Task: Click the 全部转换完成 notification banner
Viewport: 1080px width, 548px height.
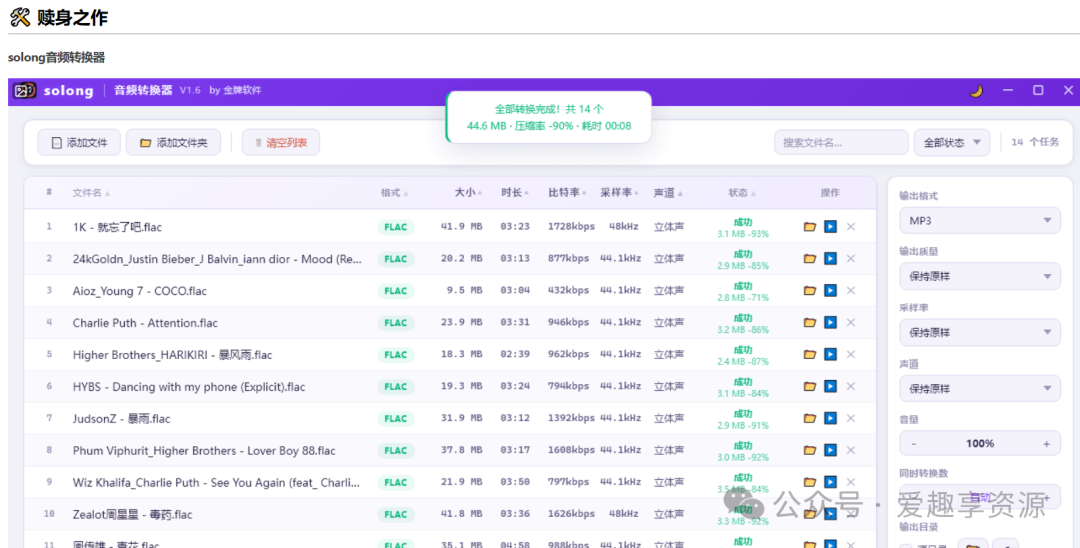Action: [x=549, y=117]
